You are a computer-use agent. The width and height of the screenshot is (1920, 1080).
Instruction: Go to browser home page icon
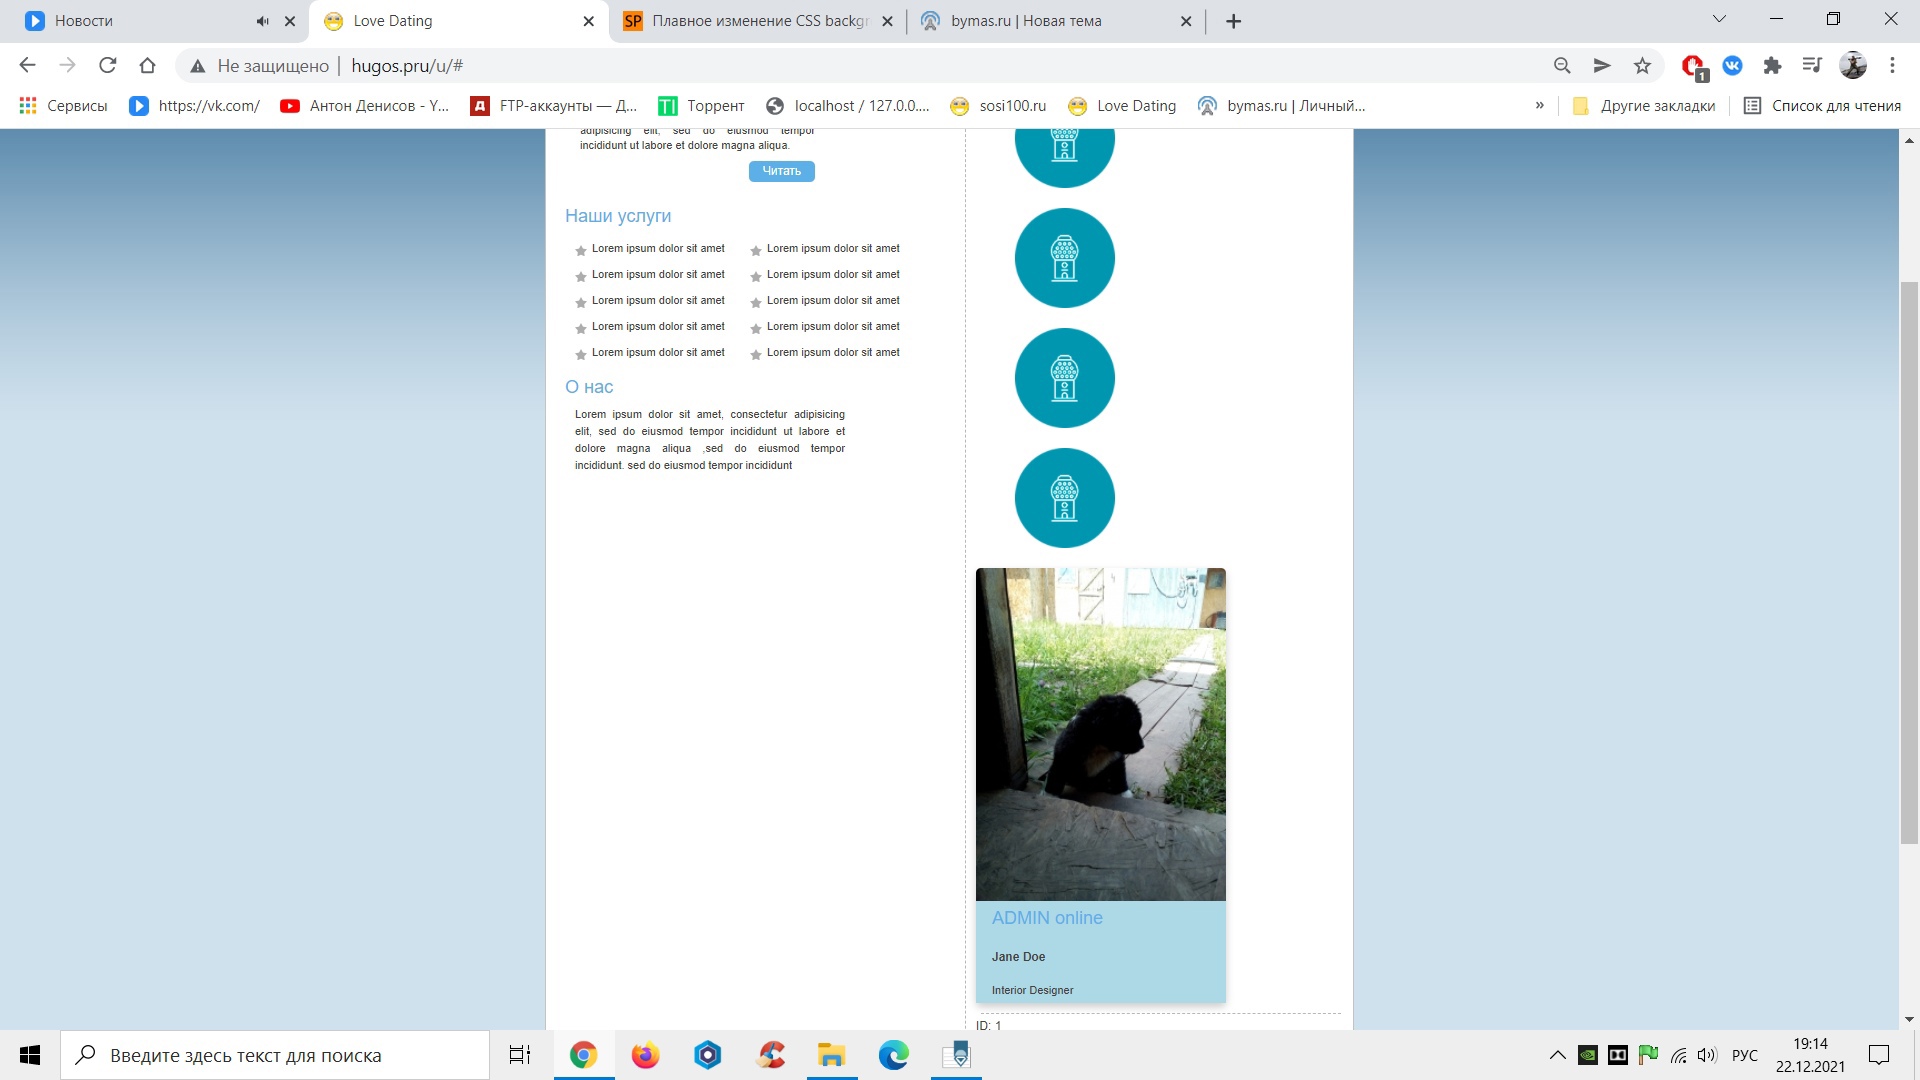(x=147, y=66)
